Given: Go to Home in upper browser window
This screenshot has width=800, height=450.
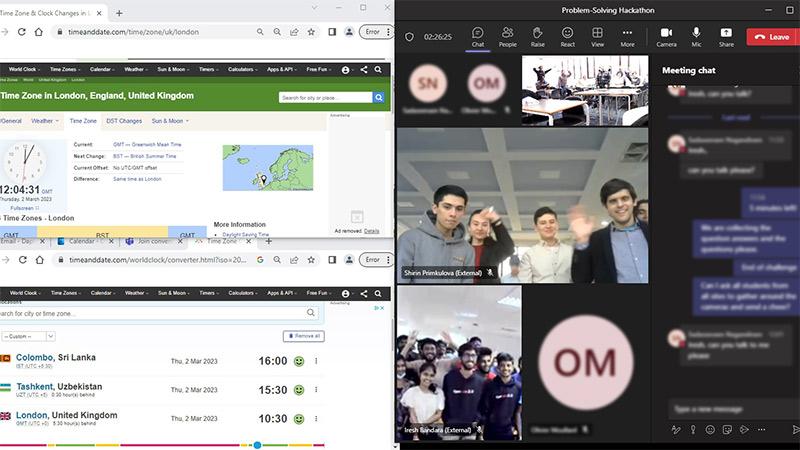Looking at the screenshot, I should pyautogui.click(x=38, y=32).
